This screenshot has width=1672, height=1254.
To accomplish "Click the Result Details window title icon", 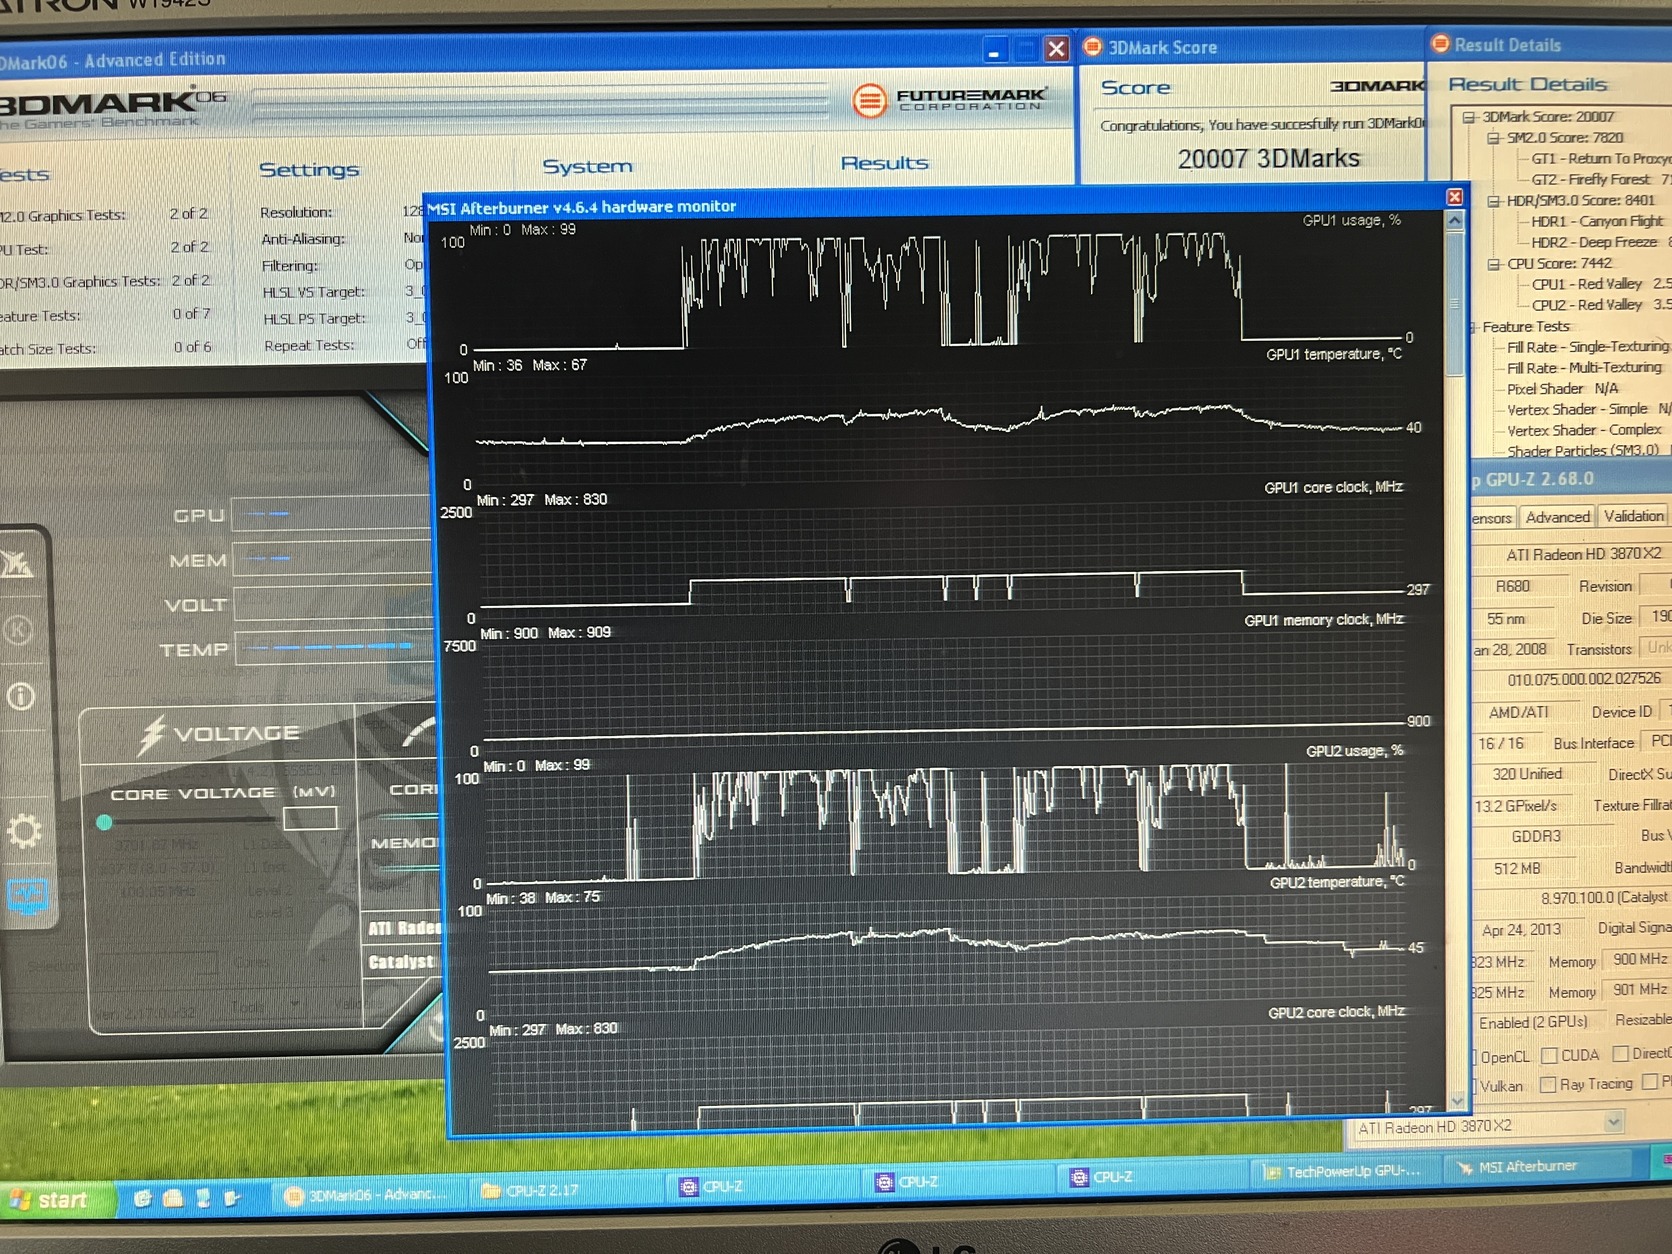I will [x=1440, y=44].
